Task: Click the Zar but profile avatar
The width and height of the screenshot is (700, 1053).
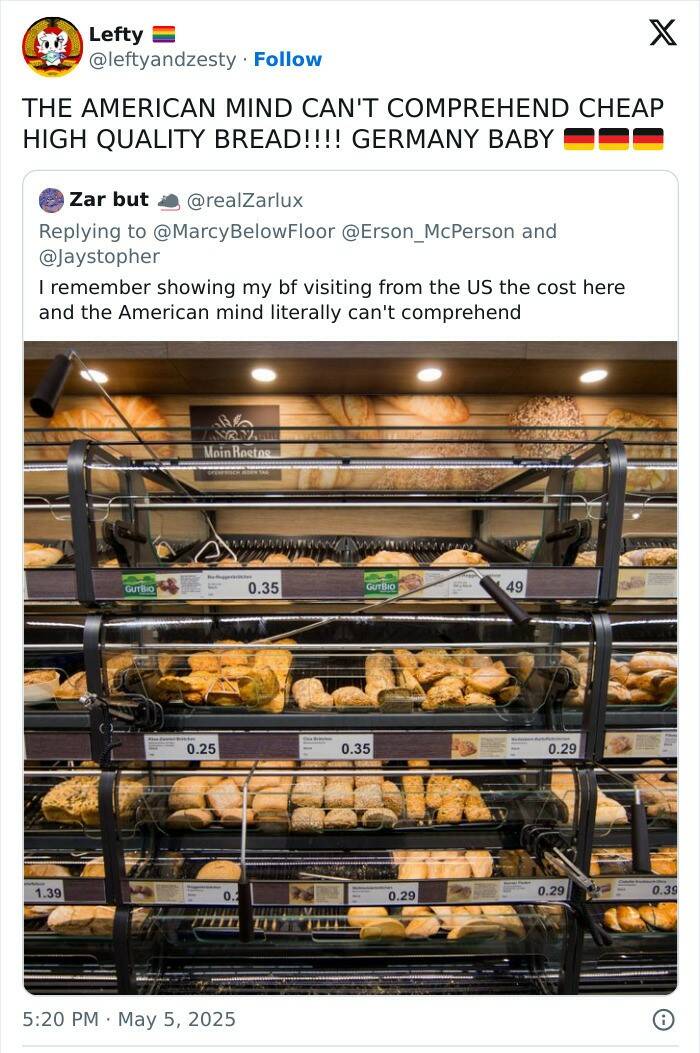Action: [51, 200]
